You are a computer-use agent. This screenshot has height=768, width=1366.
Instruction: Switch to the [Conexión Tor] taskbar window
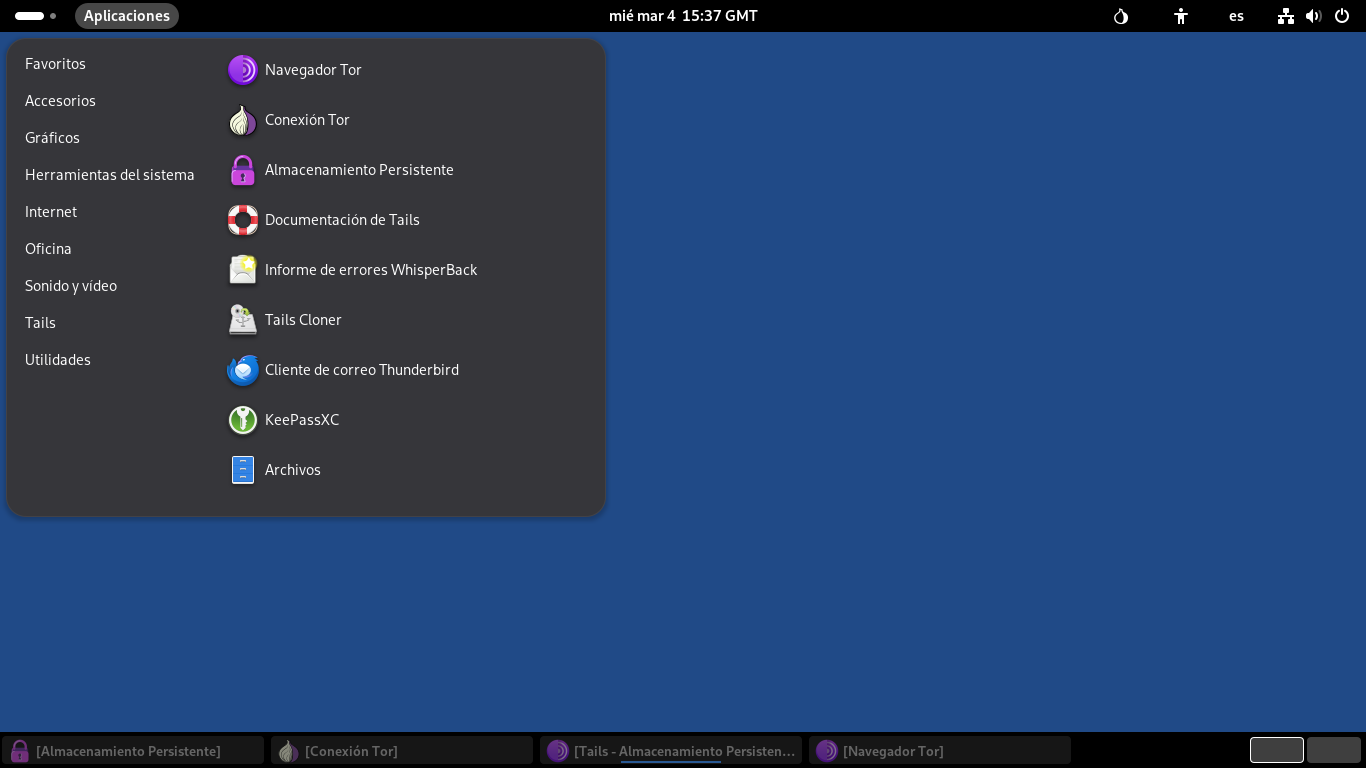401,751
